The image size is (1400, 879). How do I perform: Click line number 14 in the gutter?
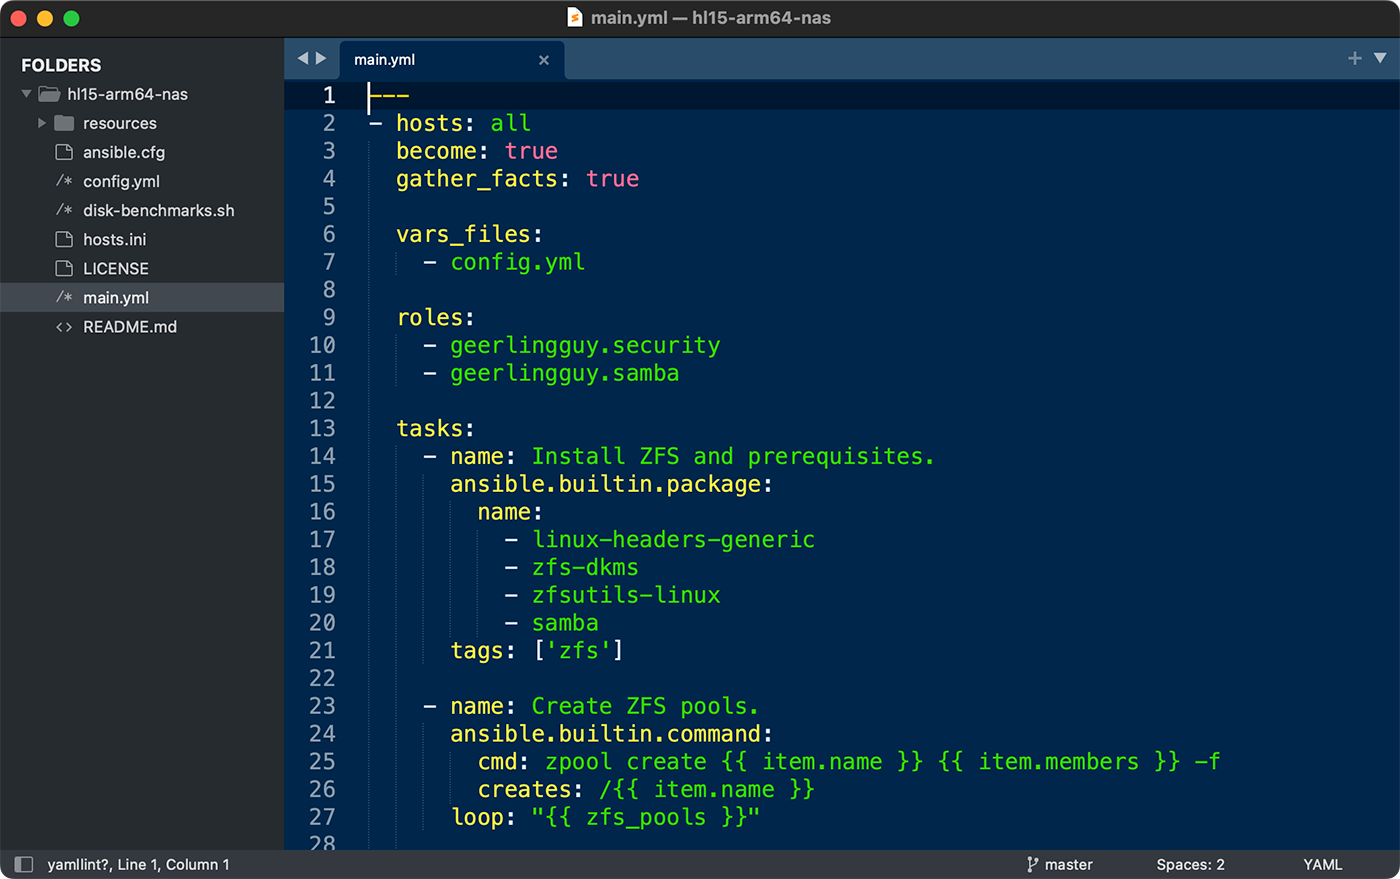click(322, 456)
